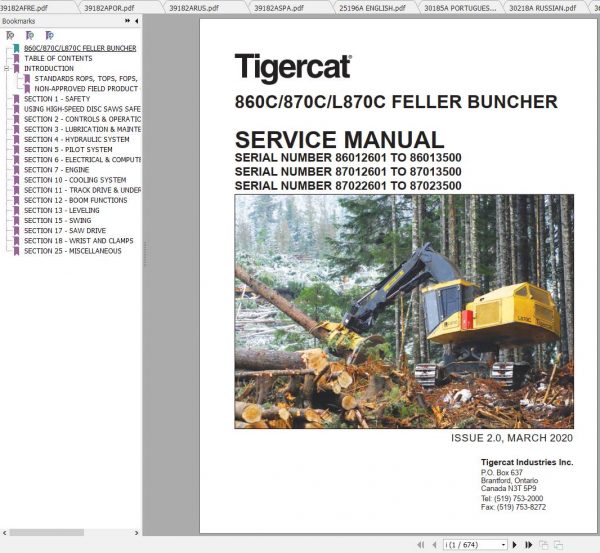Jump to SECTION 6 - ELECTRICAL bookmark
Screen dimensions: 600x553
click(x=82, y=160)
